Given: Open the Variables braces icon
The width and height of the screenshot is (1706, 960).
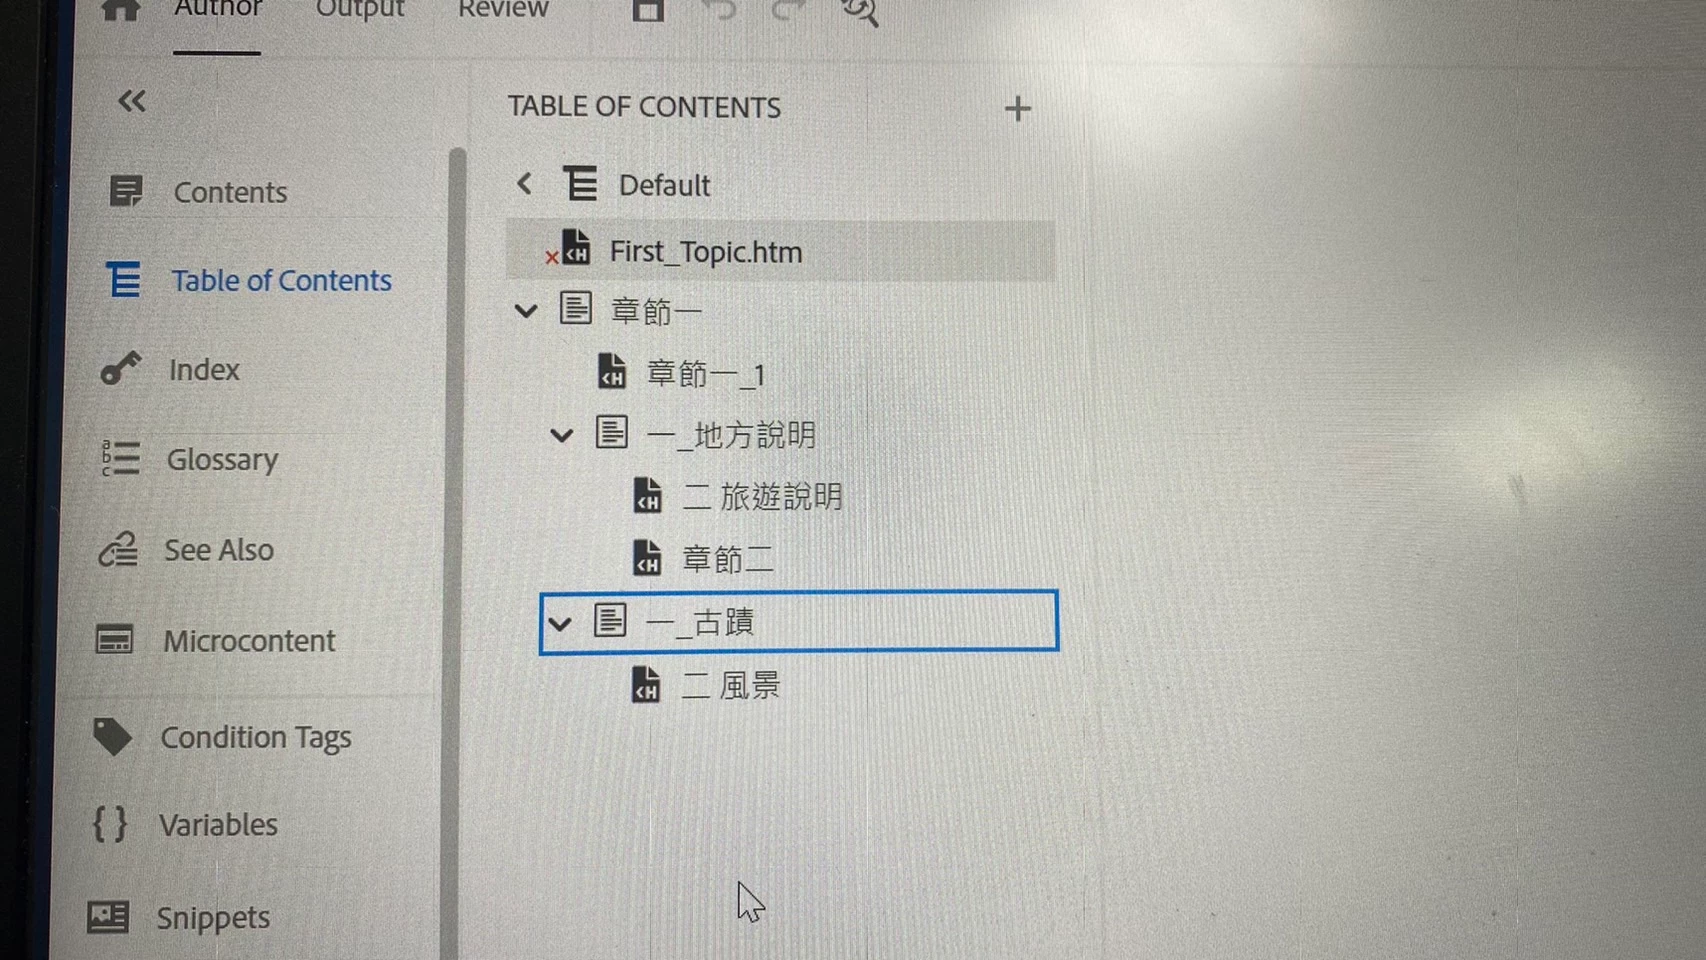Looking at the screenshot, I should (x=110, y=825).
